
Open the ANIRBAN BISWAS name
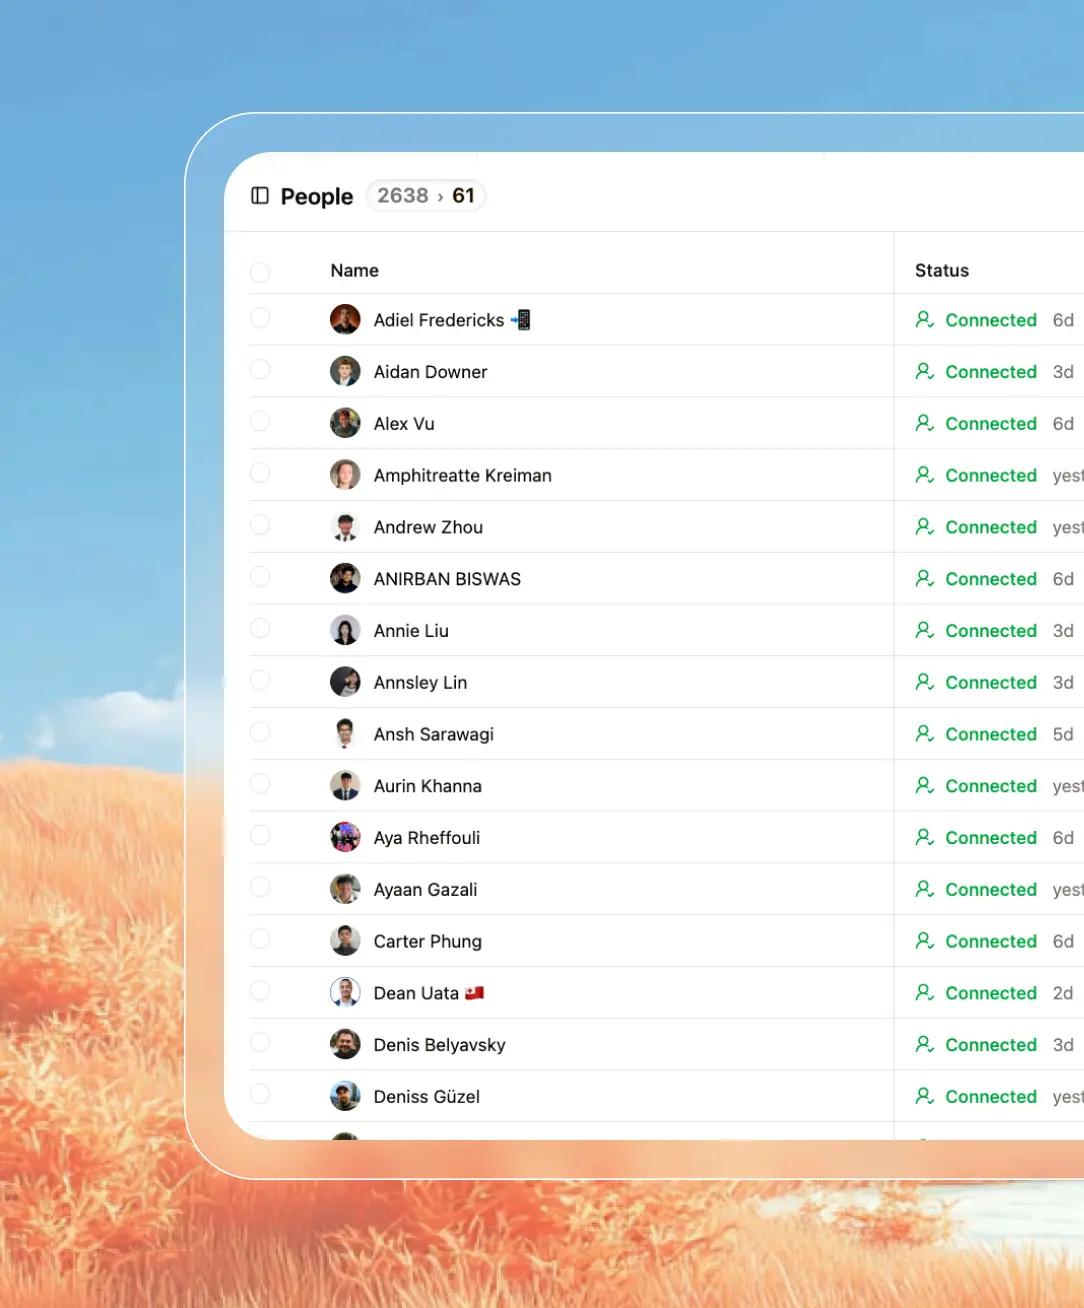pos(447,579)
